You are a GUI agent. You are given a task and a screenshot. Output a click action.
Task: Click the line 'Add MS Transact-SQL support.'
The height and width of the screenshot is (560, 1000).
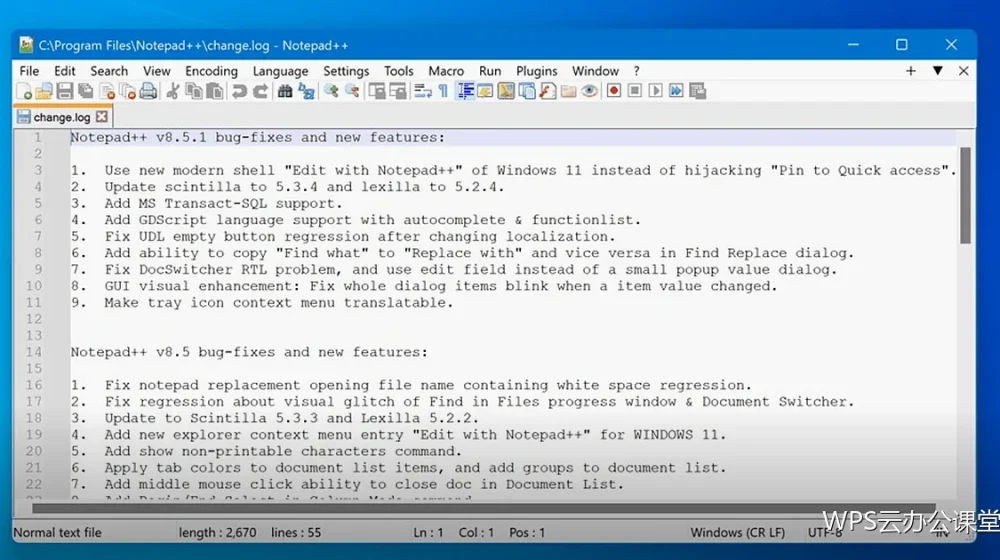point(223,203)
